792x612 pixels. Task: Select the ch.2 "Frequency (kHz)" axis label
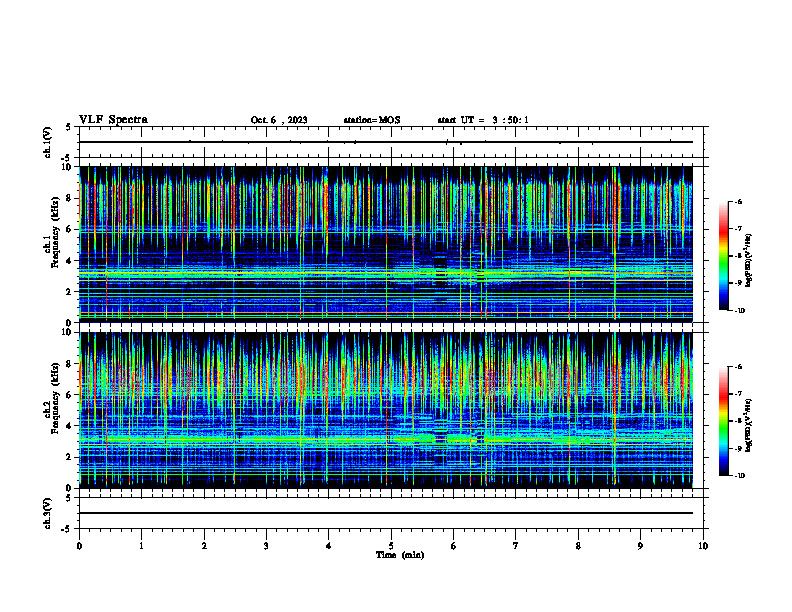coord(55,398)
